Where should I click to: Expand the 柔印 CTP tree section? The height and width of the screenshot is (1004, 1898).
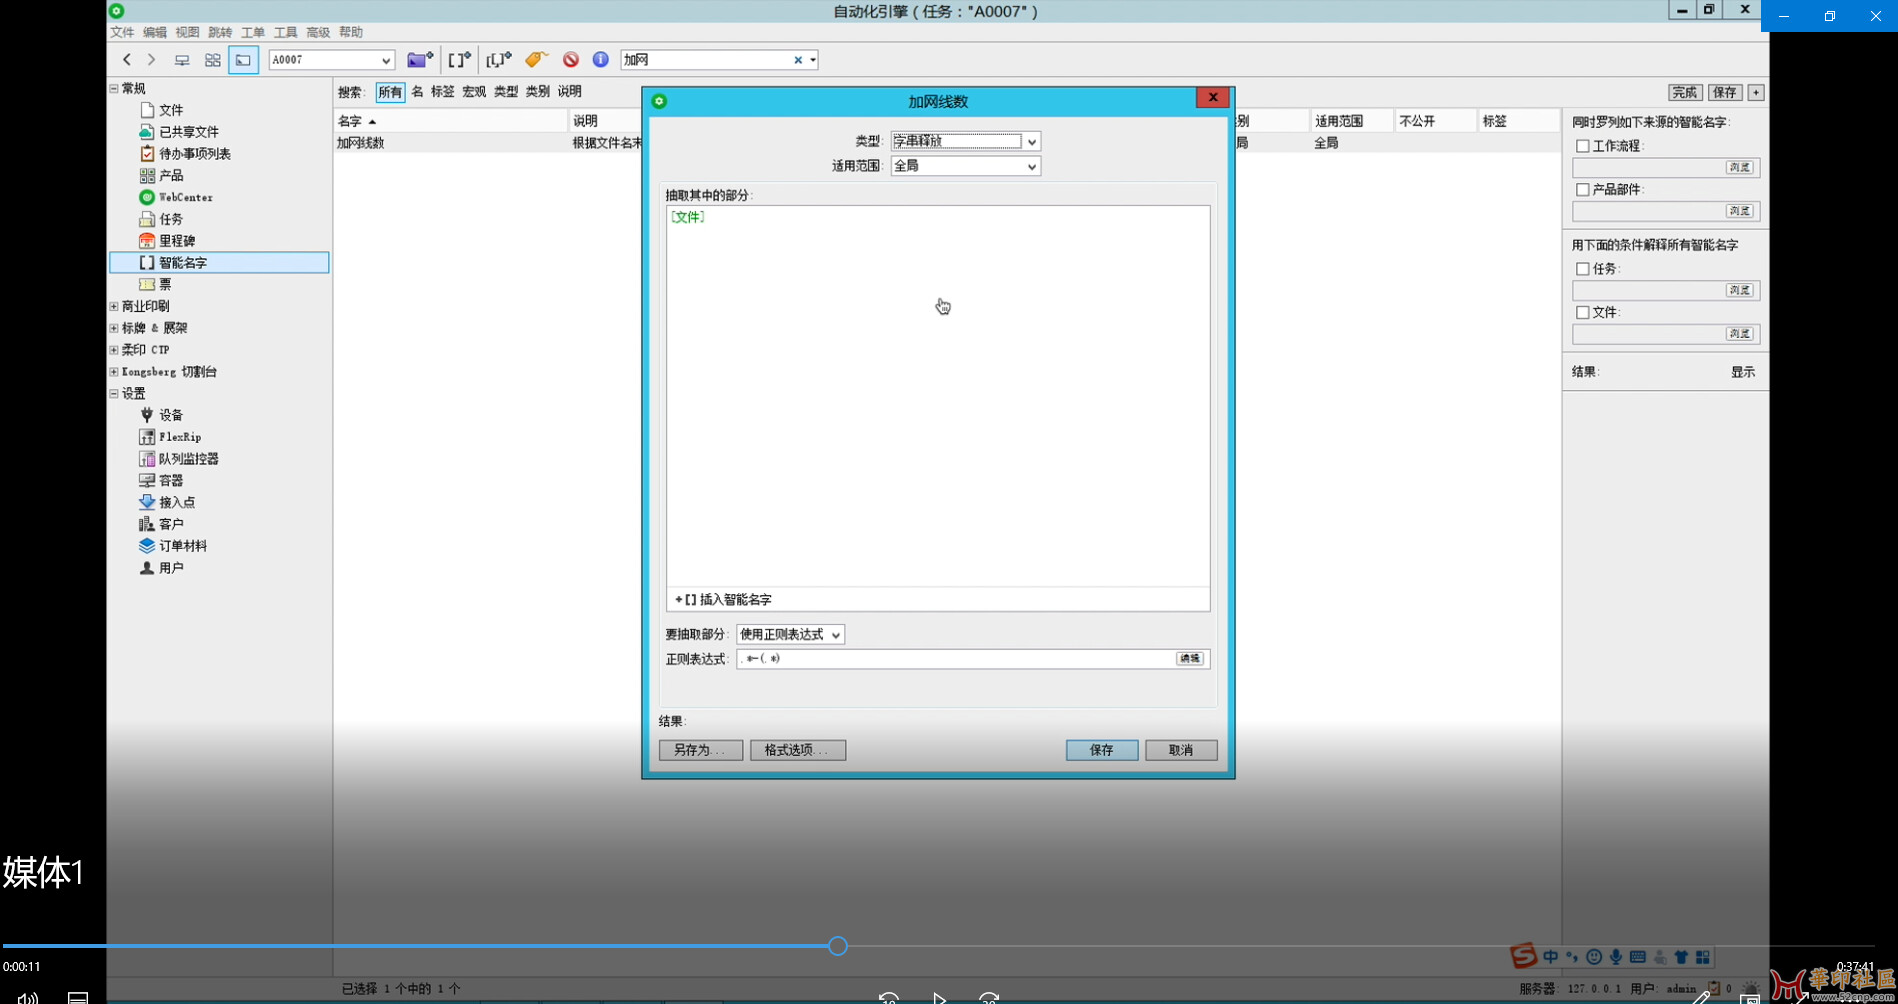click(114, 351)
